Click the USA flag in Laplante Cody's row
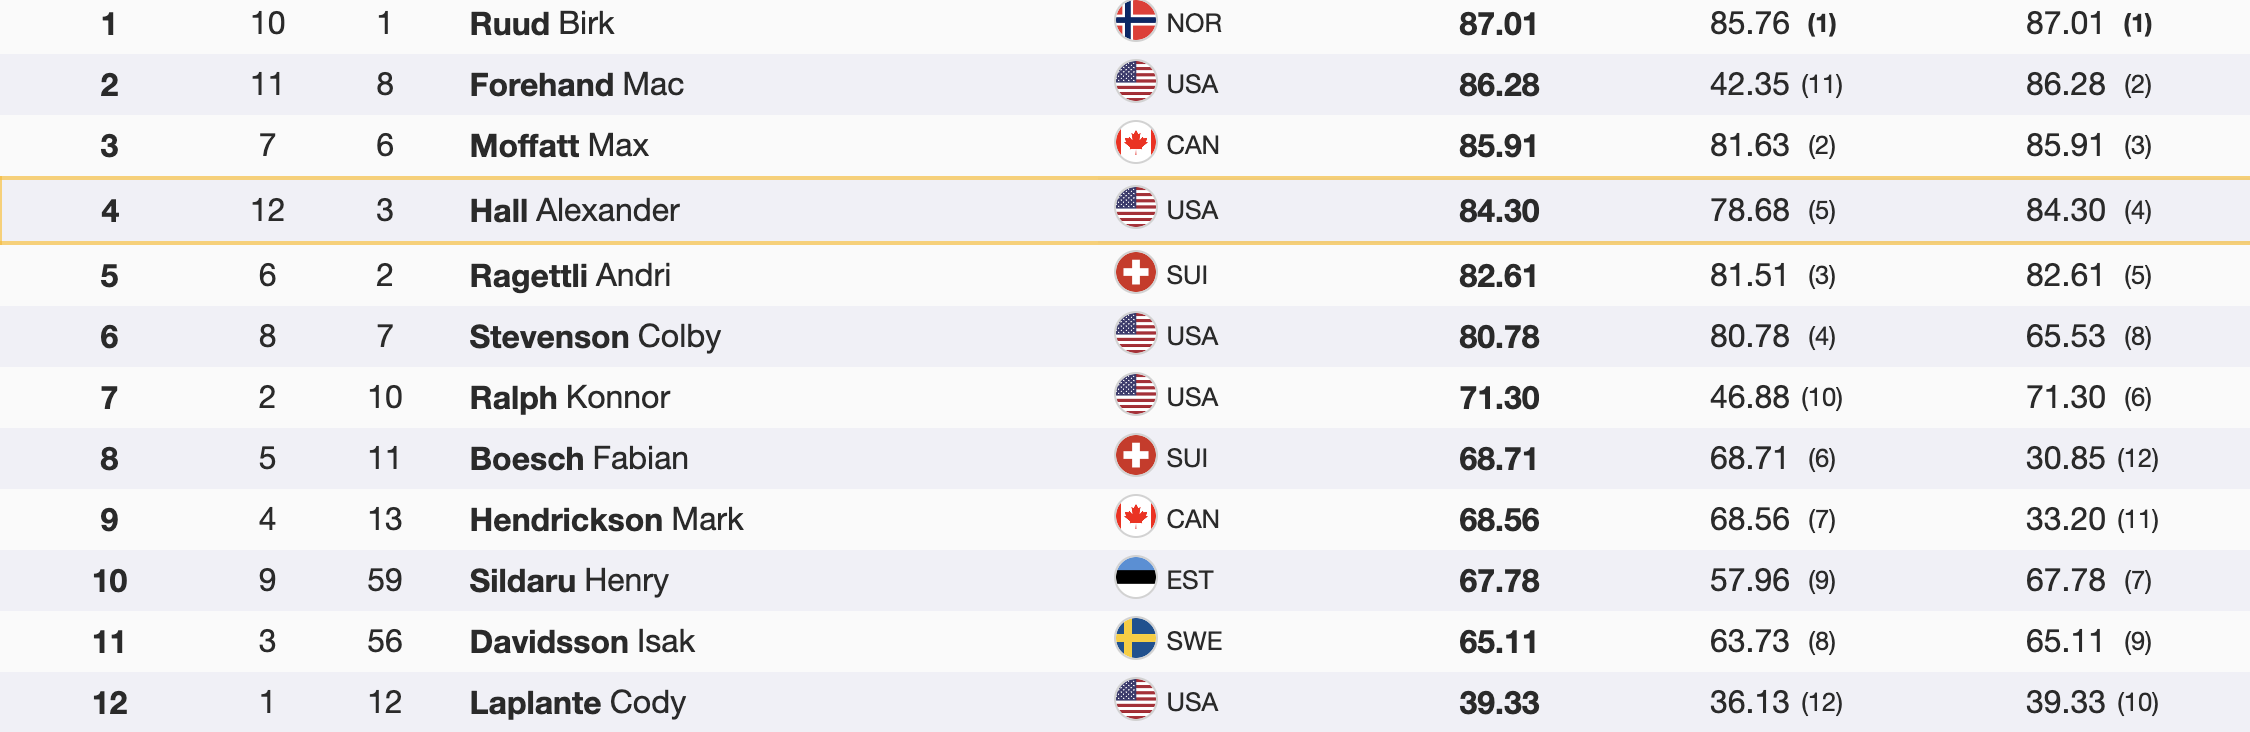This screenshot has height=732, width=2250. 1135,701
